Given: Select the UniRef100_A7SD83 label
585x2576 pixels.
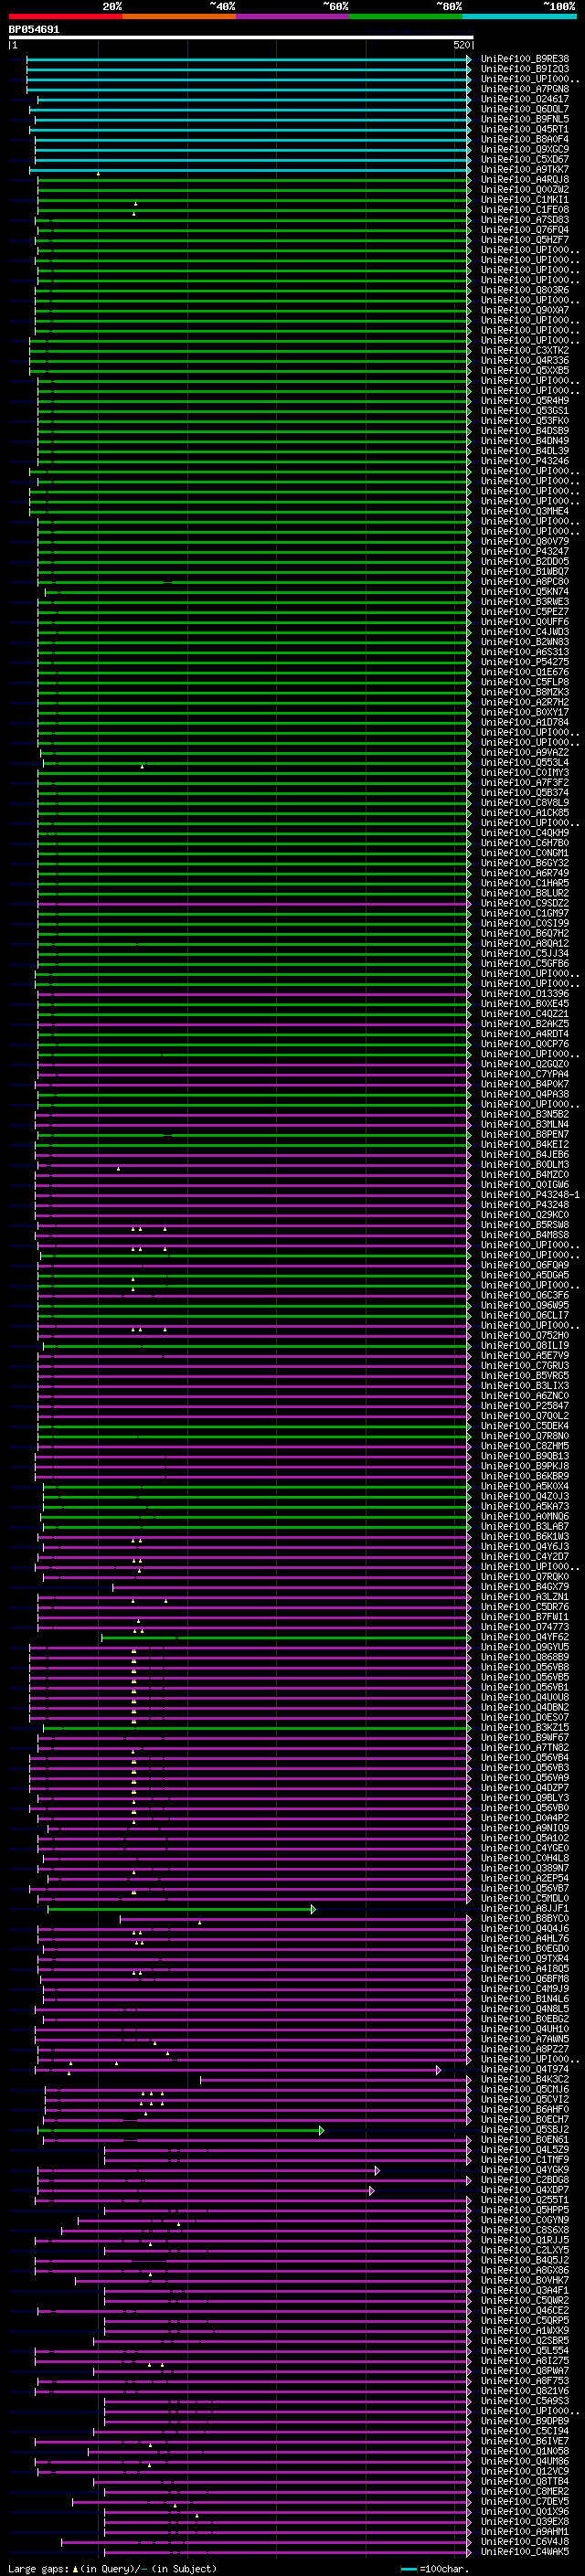Looking at the screenshot, I should (525, 219).
